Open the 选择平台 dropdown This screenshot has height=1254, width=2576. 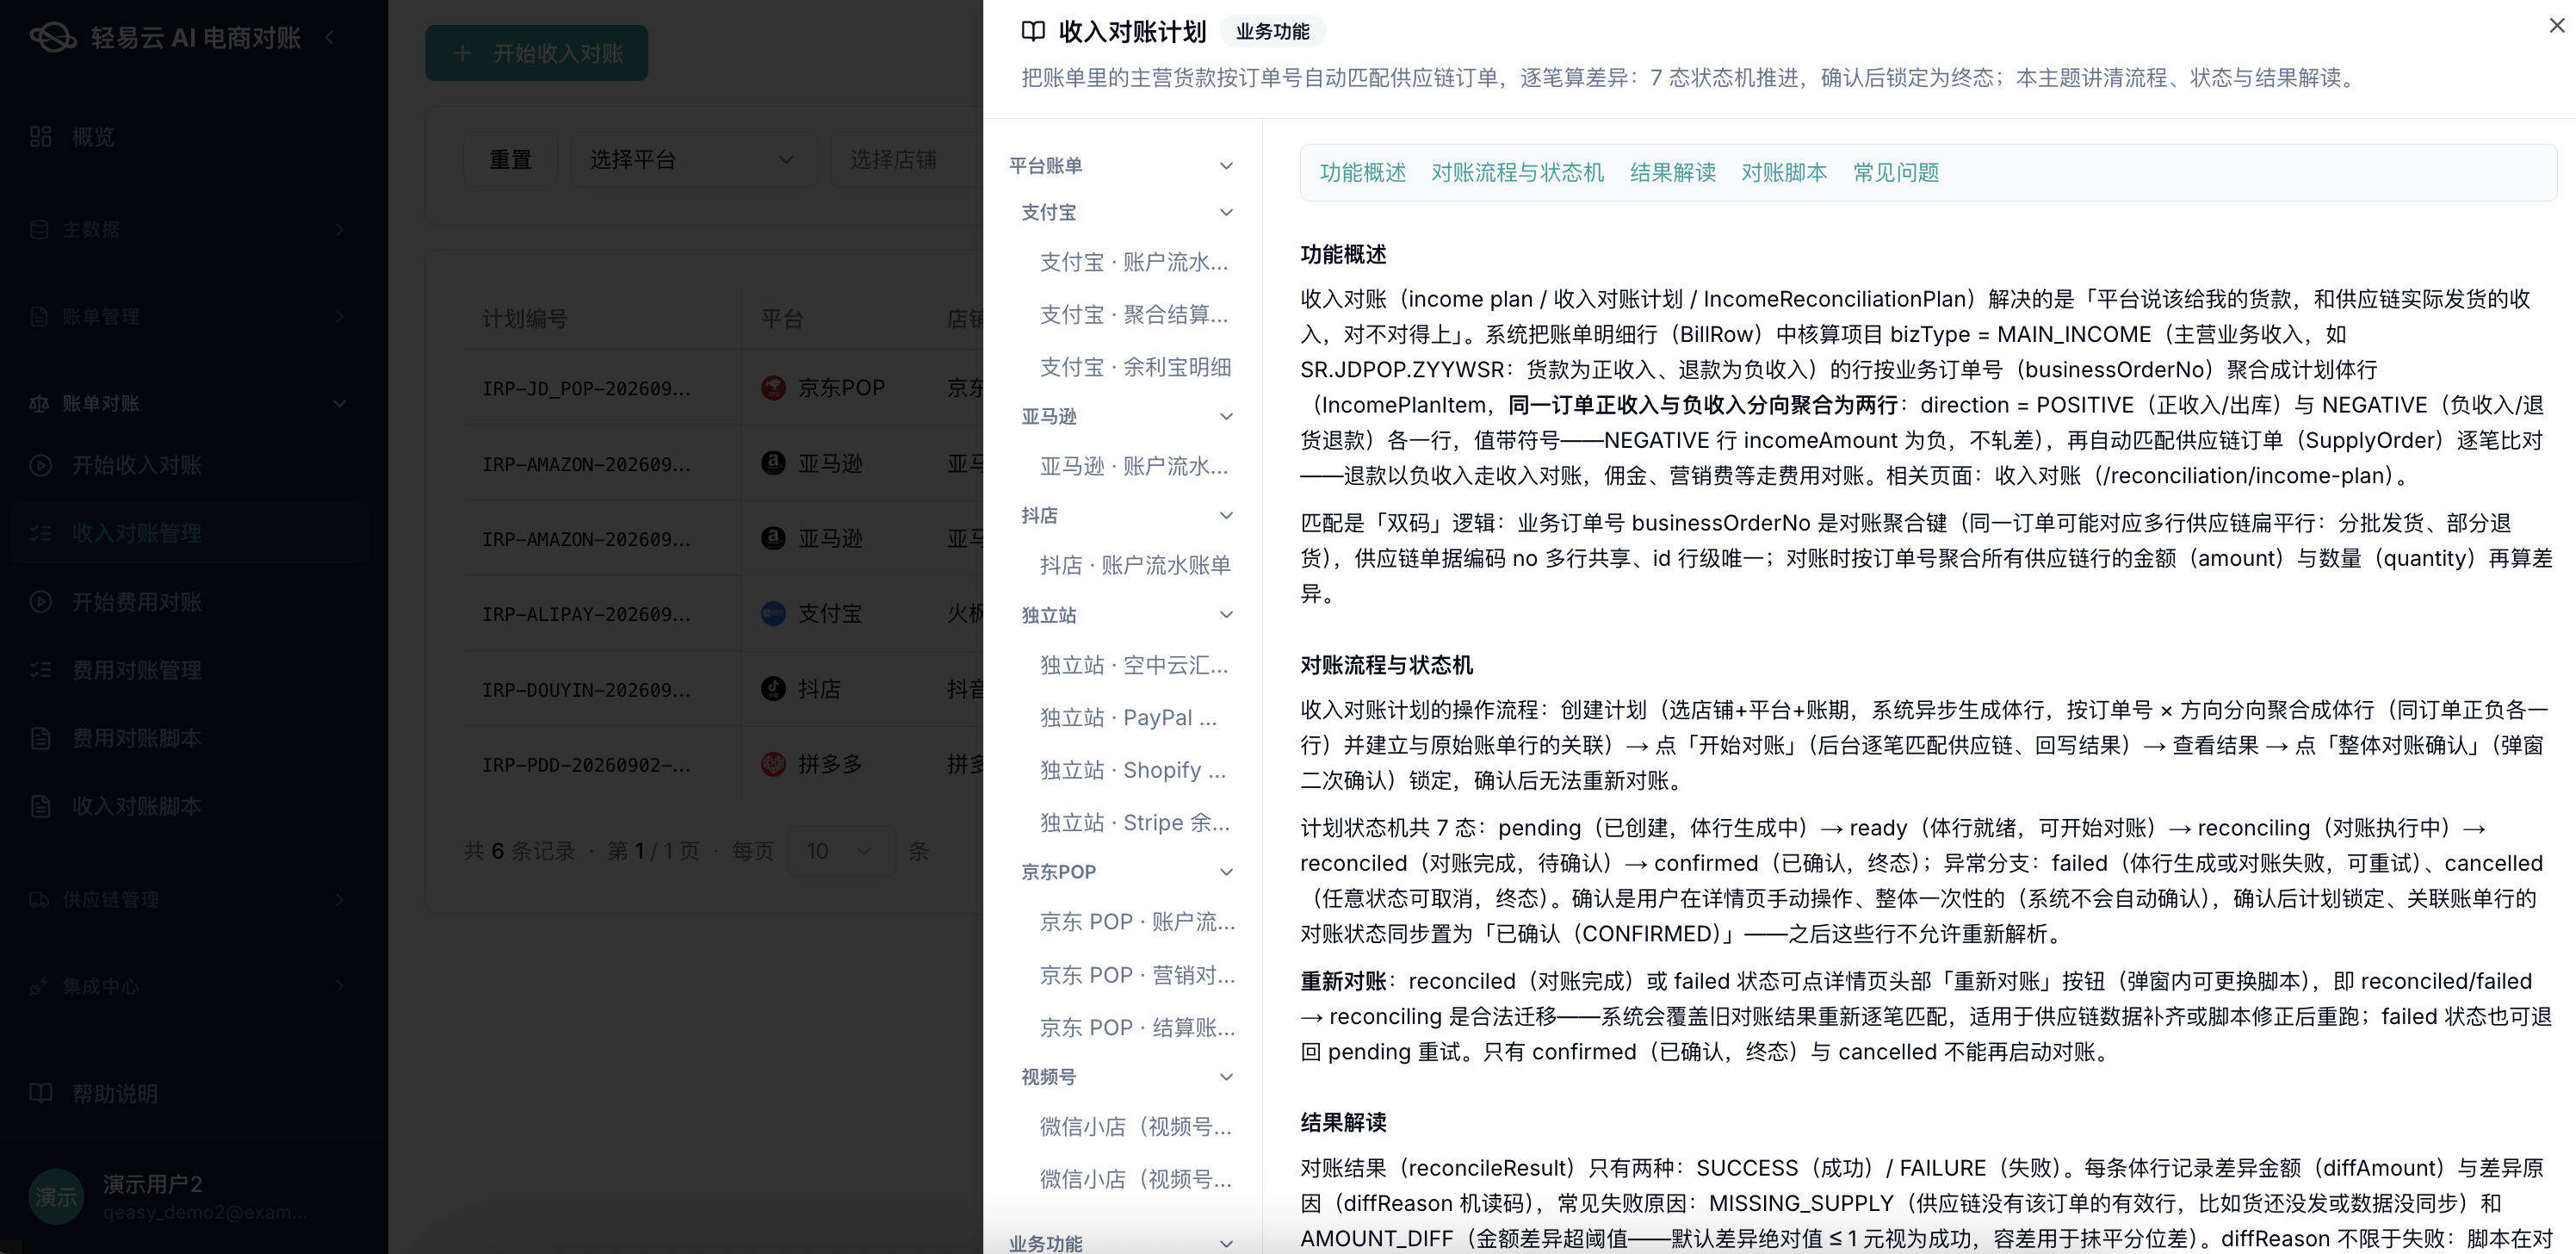point(693,159)
